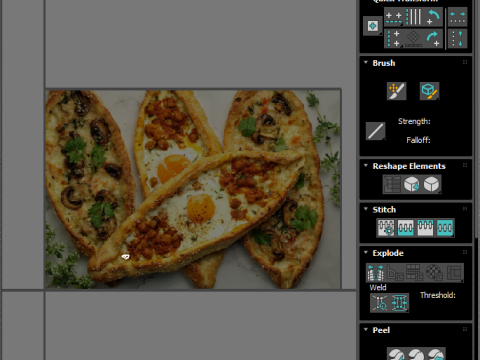Click the align icon with vertical bars
The height and width of the screenshot is (360, 480).
pyautogui.click(x=414, y=17)
